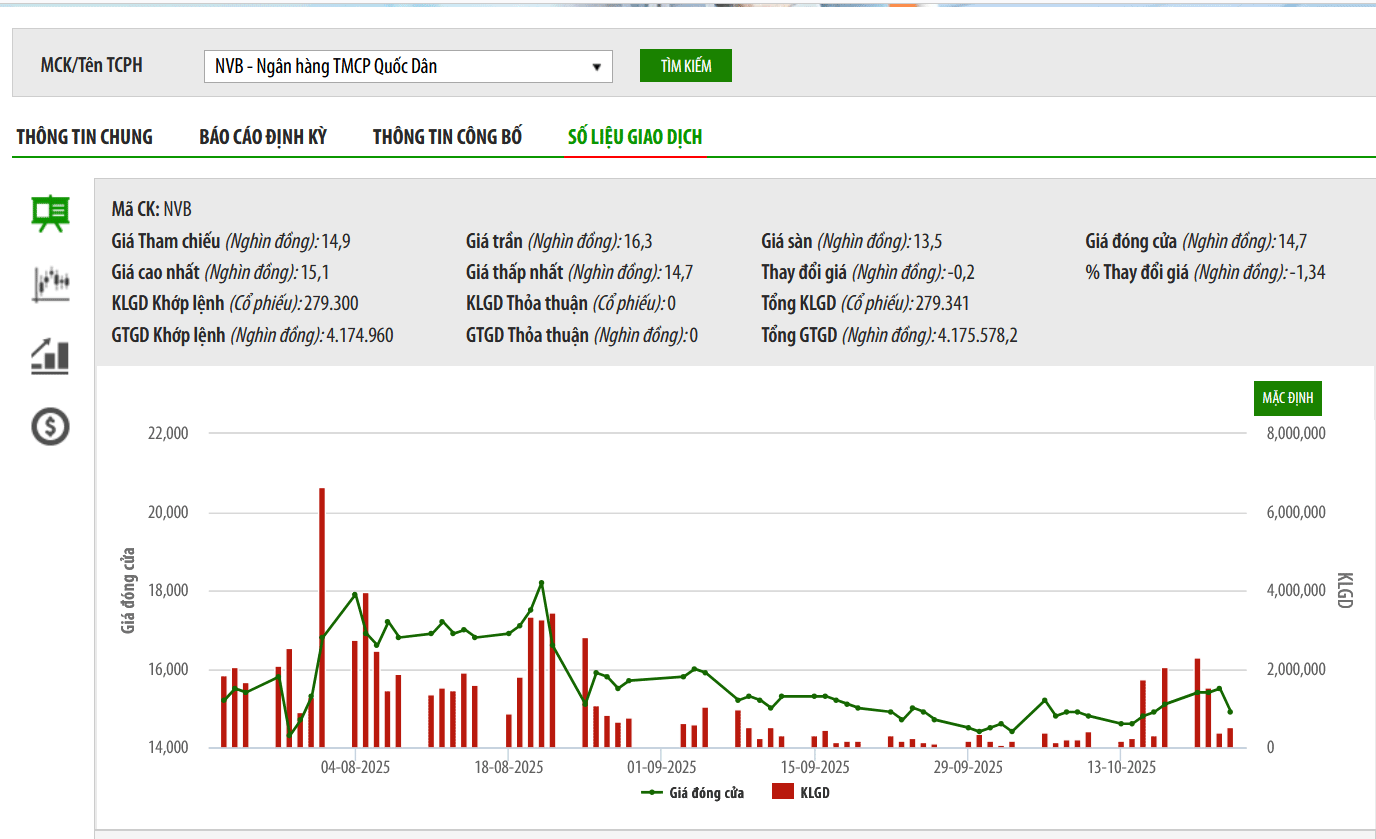Open the candlestick chart icon view

[x=50, y=284]
